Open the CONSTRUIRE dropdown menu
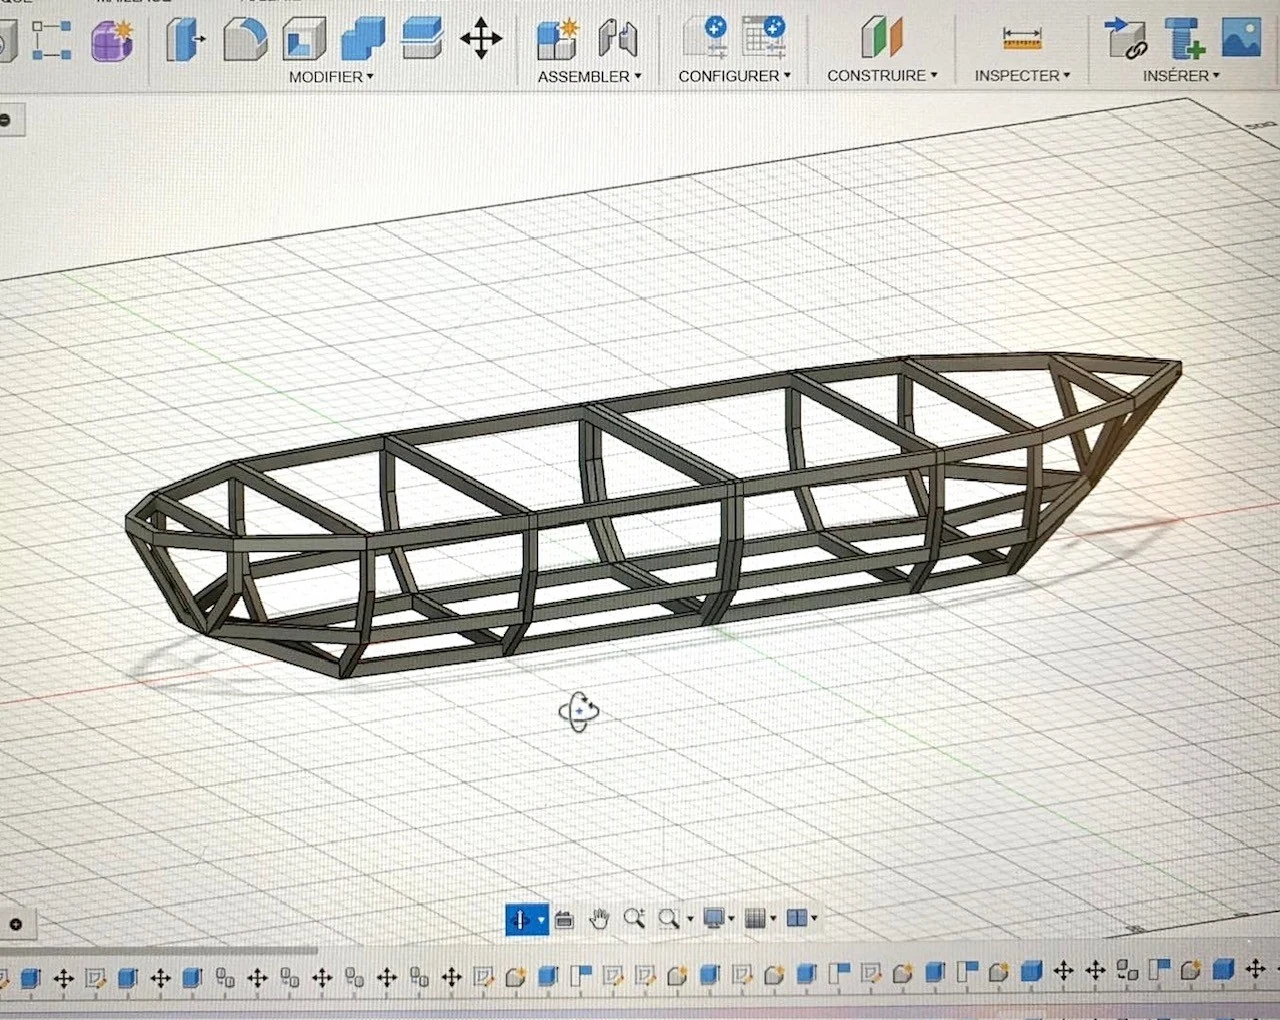 tap(882, 76)
